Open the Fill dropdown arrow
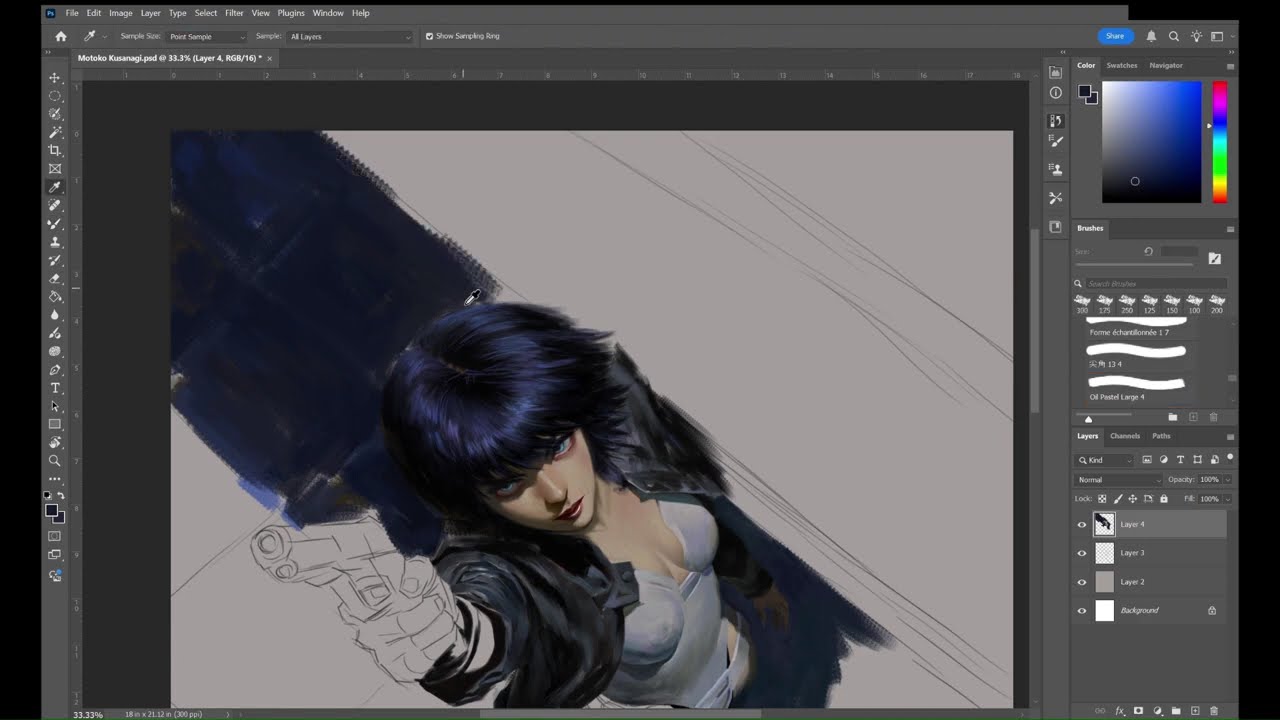Viewport: 1280px width, 720px height. (x=1228, y=499)
